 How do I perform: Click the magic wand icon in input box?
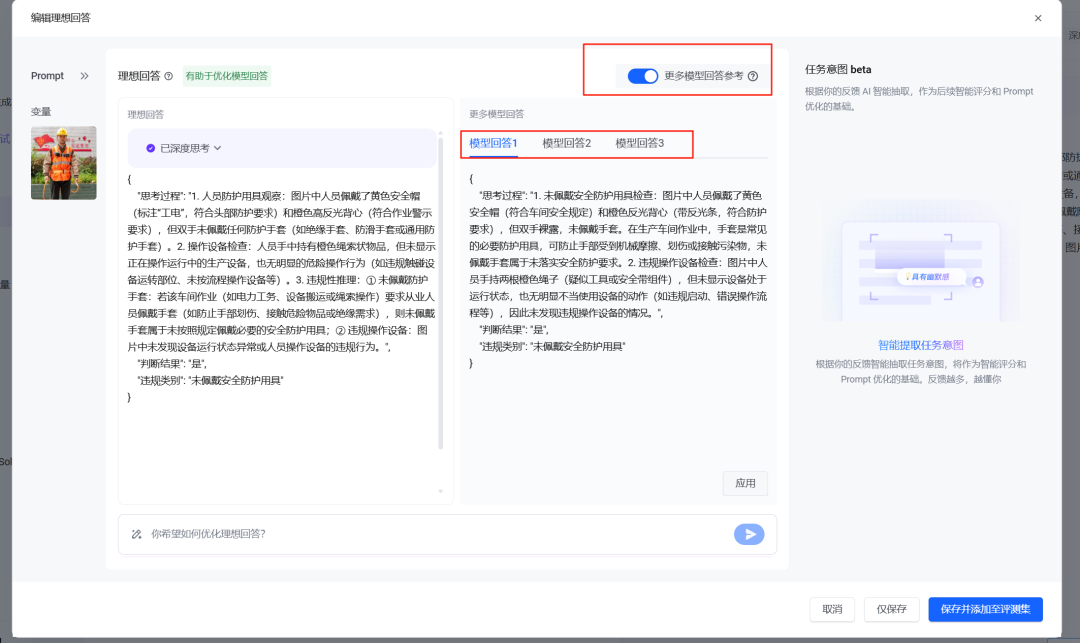click(x=137, y=534)
